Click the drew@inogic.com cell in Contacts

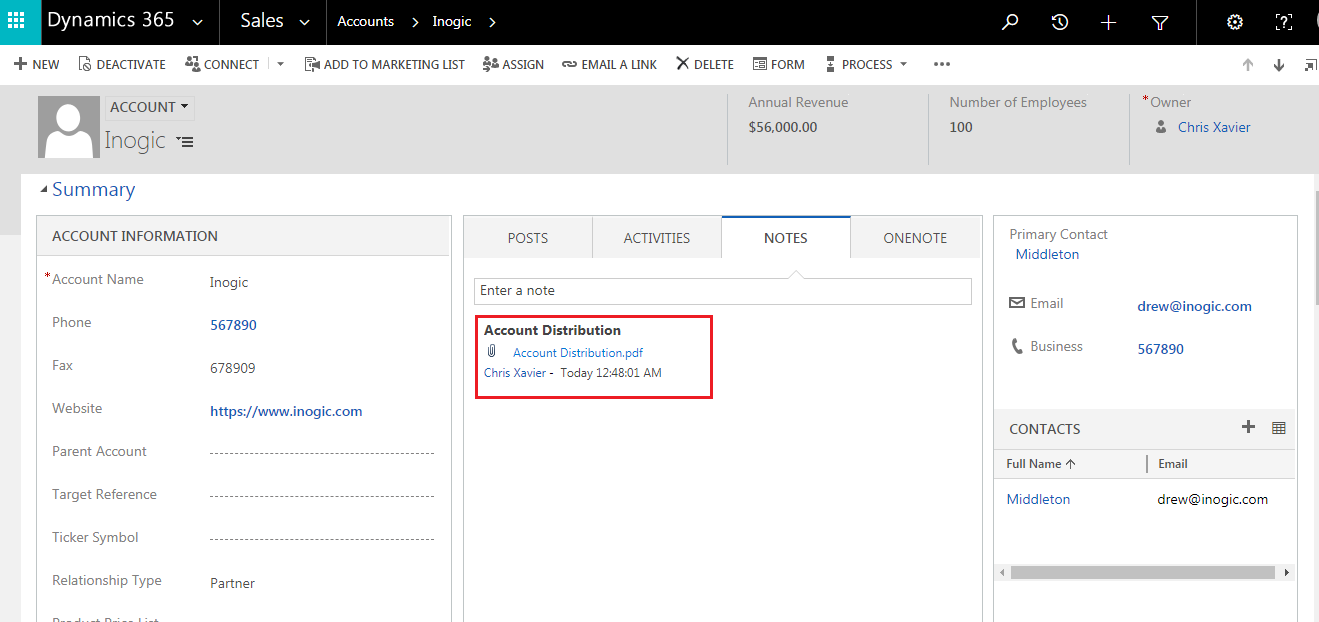pyautogui.click(x=1212, y=499)
